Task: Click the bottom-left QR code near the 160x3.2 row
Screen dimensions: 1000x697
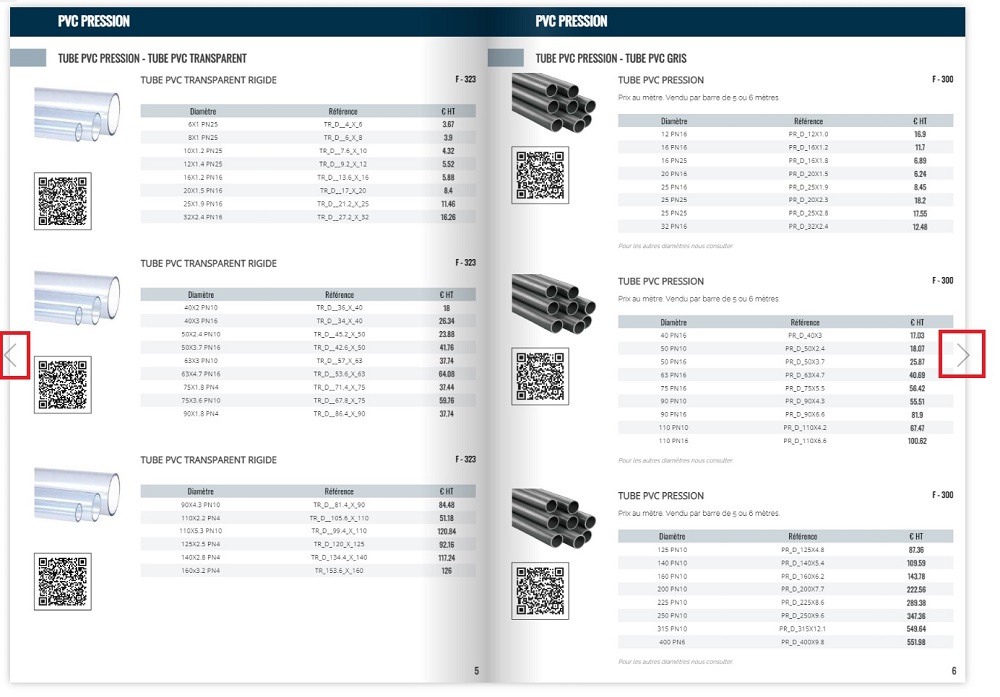Action: point(64,580)
